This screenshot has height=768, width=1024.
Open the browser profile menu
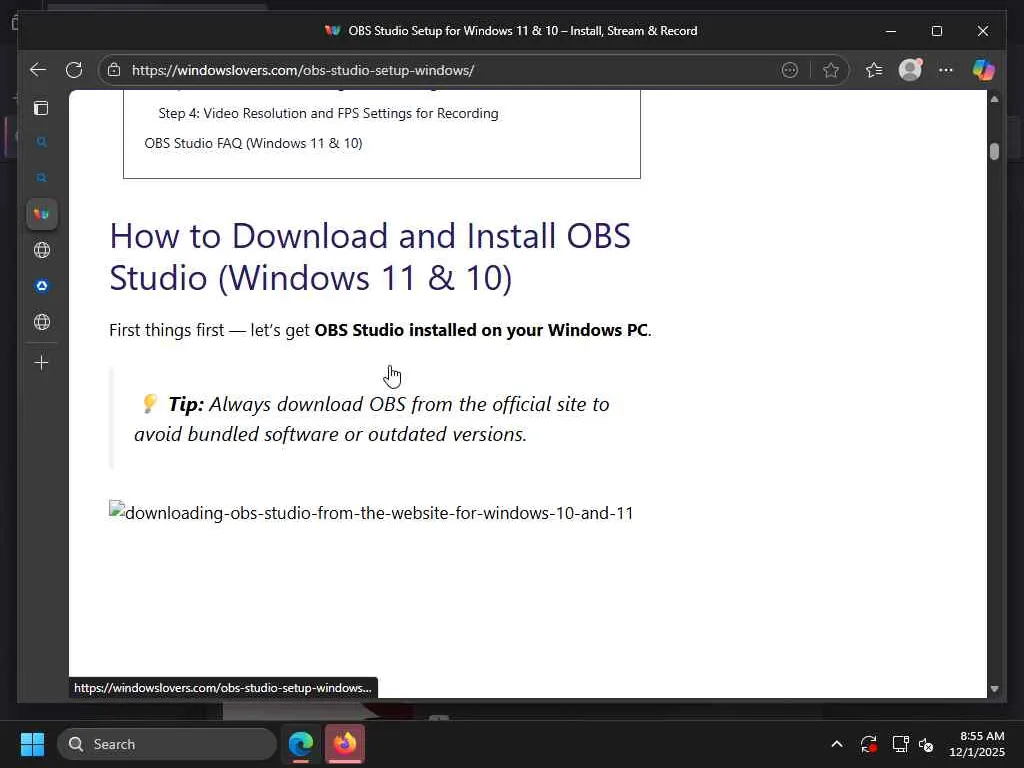point(910,70)
